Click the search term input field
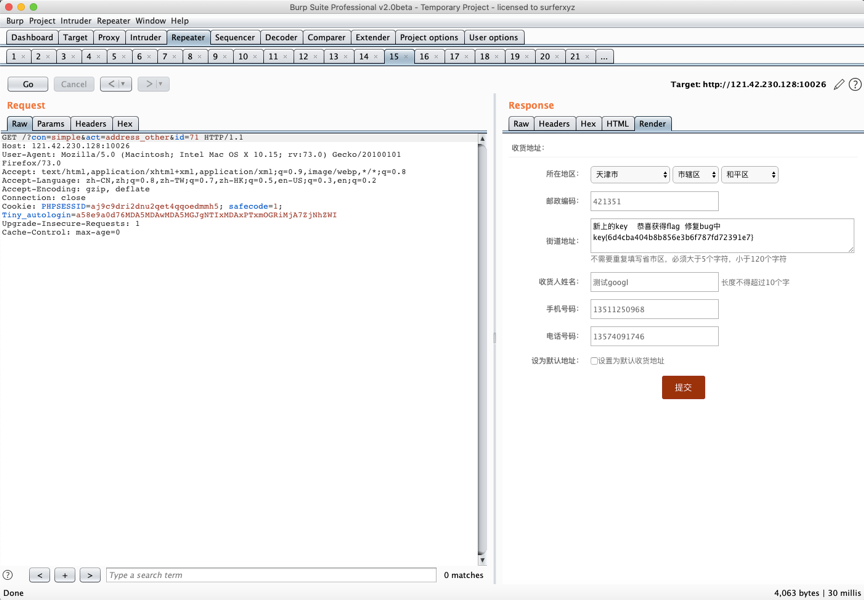 [x=270, y=575]
